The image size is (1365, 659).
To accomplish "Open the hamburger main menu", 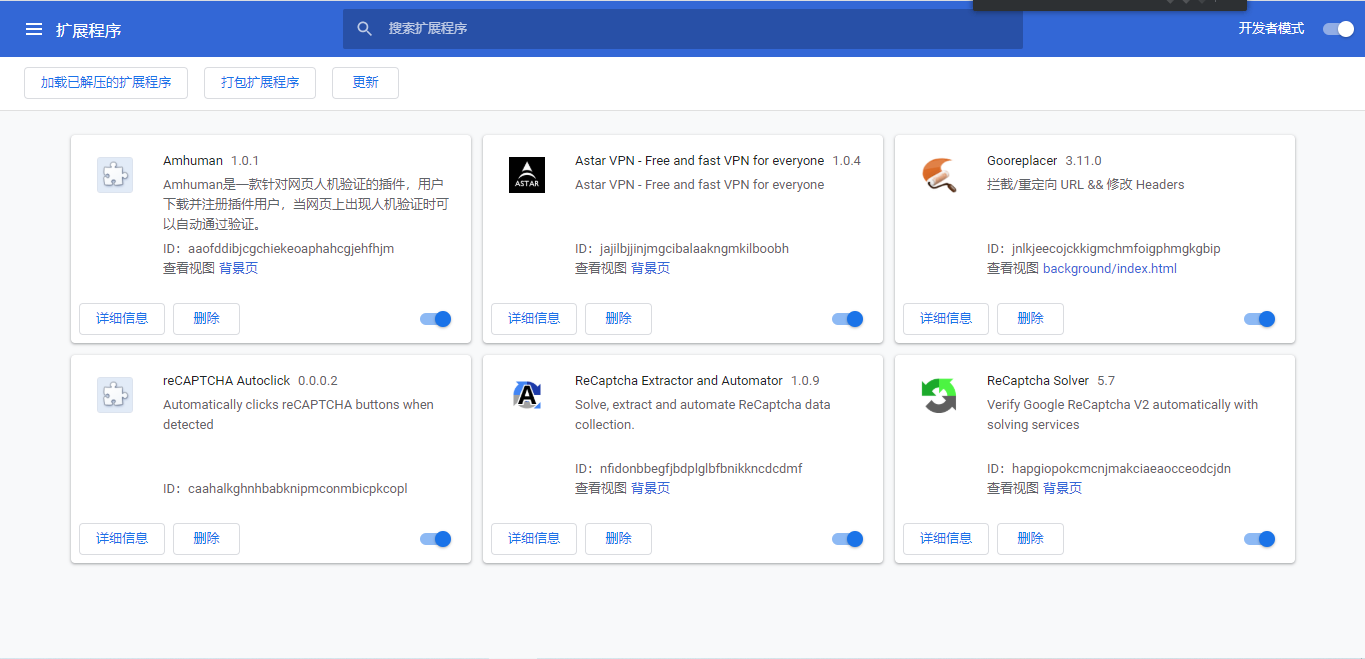I will coord(34,29).
